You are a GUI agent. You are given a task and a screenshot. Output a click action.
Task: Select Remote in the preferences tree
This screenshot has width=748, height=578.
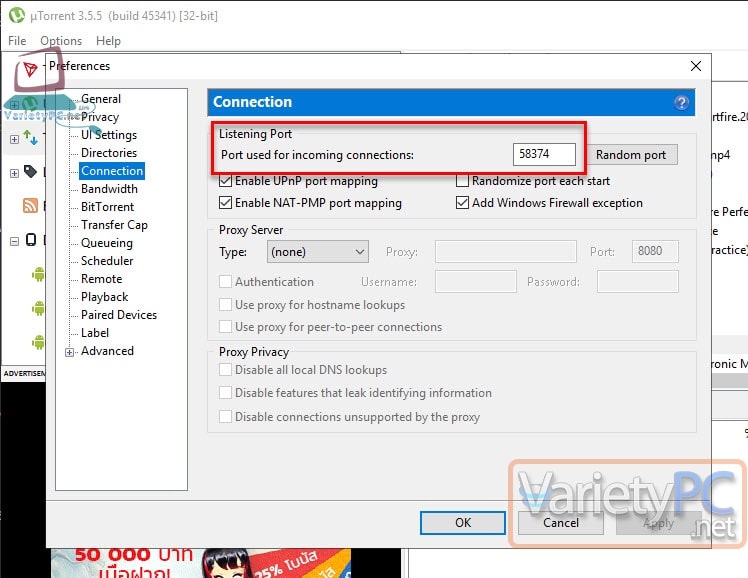pos(102,279)
